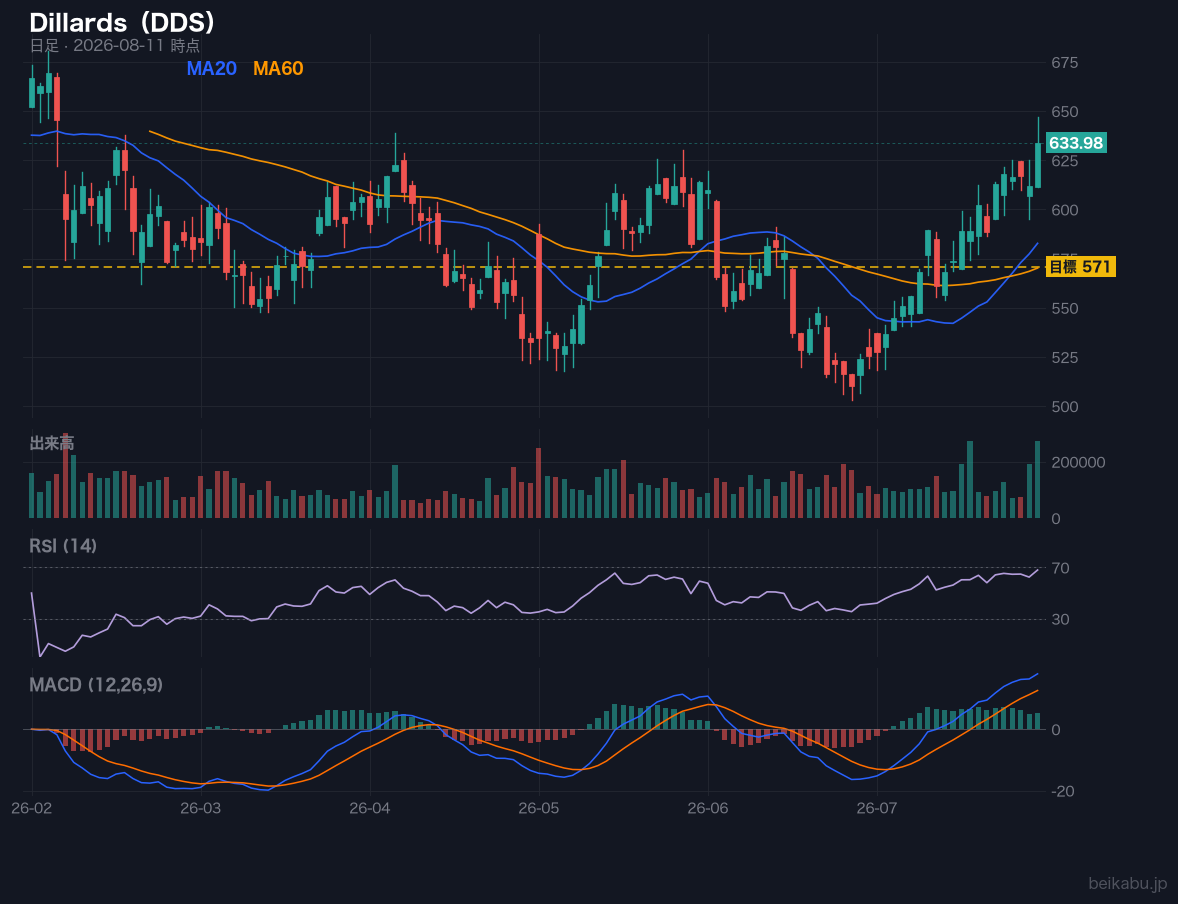Click the 675 price axis label
The height and width of the screenshot is (904, 1178).
[1064, 62]
